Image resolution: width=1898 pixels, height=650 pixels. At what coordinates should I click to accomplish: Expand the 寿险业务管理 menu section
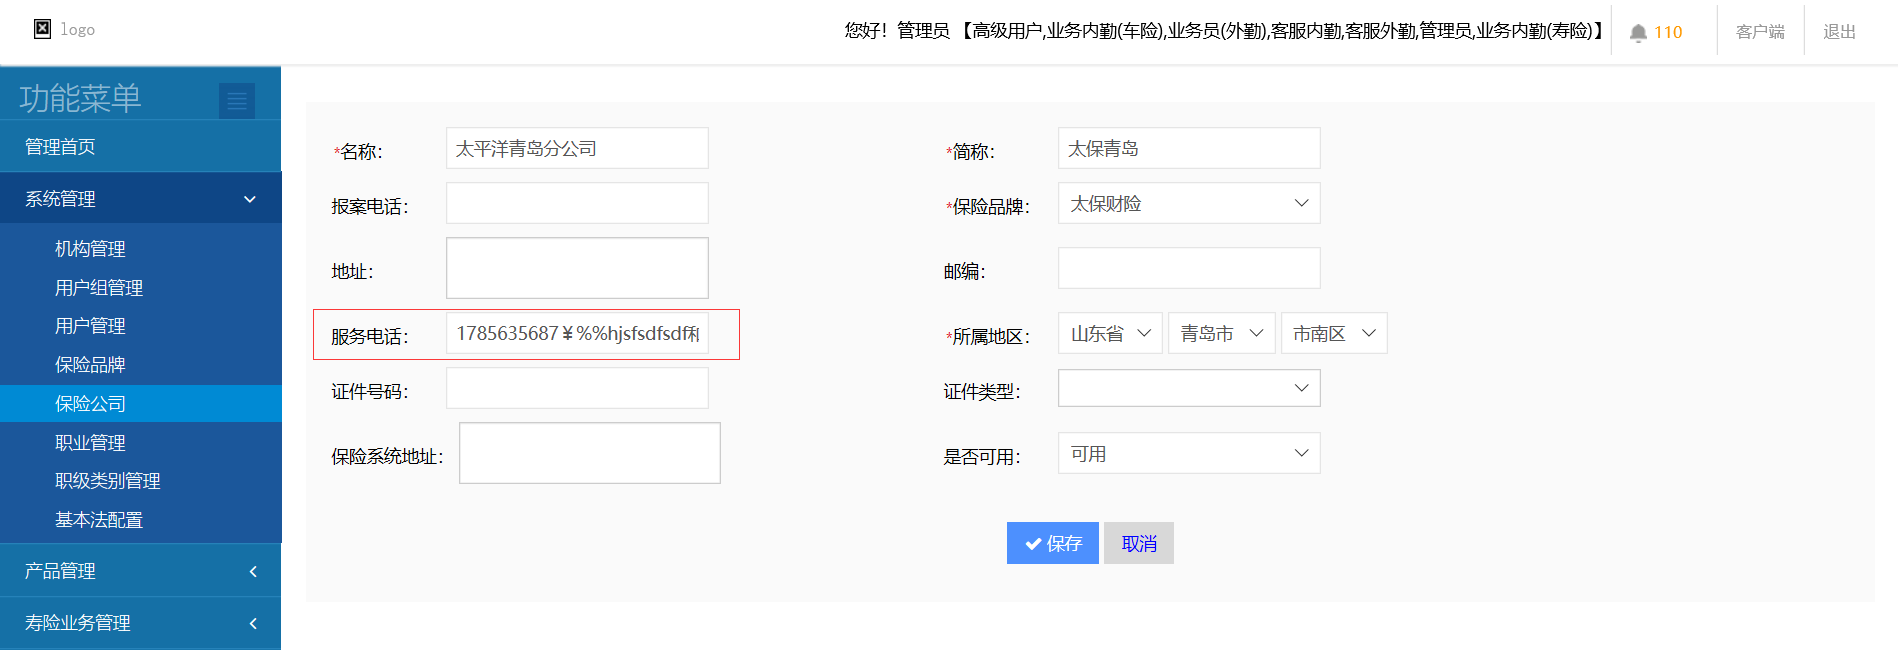coord(140,623)
